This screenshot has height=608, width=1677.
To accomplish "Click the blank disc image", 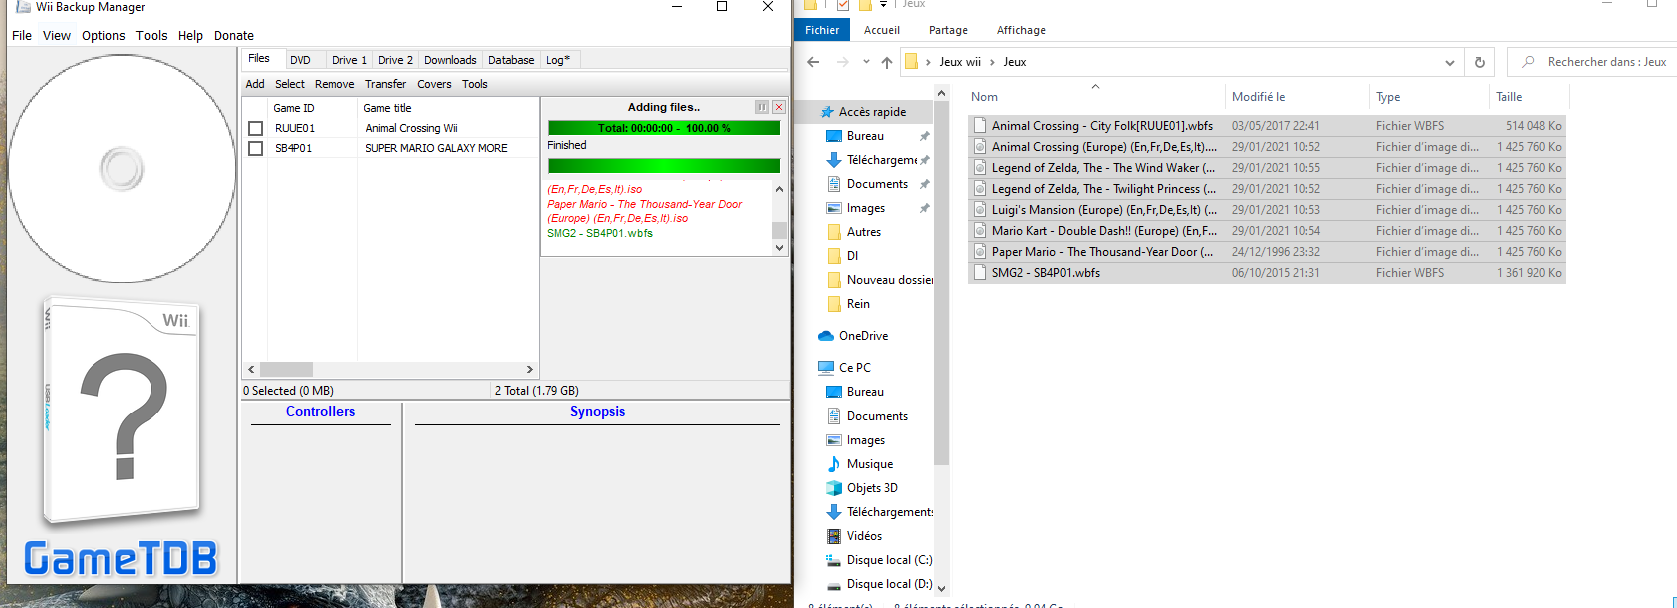I will click(x=122, y=168).
